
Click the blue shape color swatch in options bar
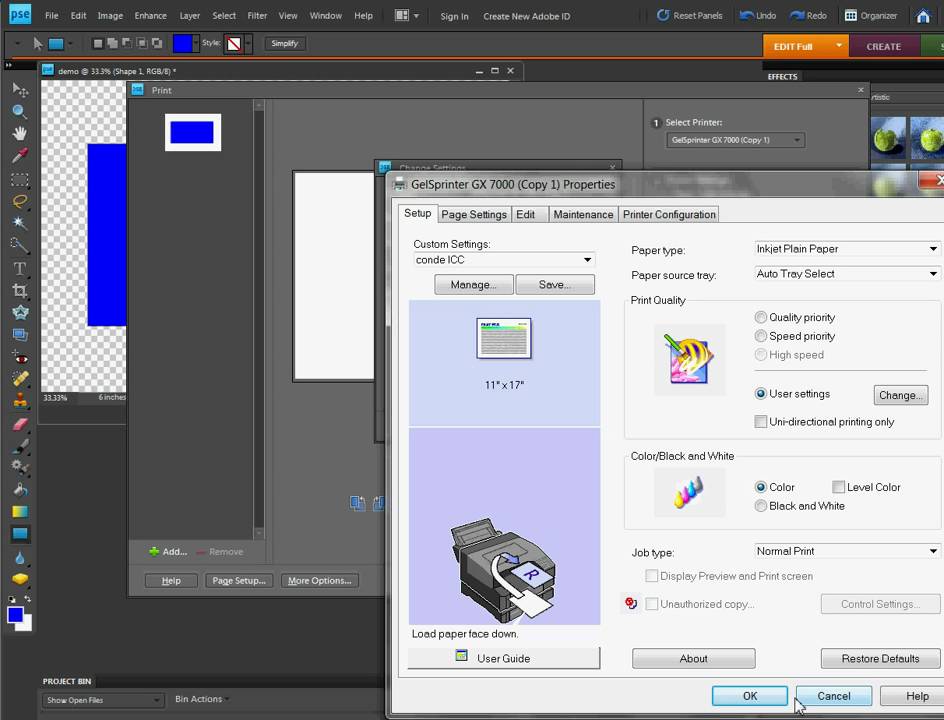click(182, 43)
